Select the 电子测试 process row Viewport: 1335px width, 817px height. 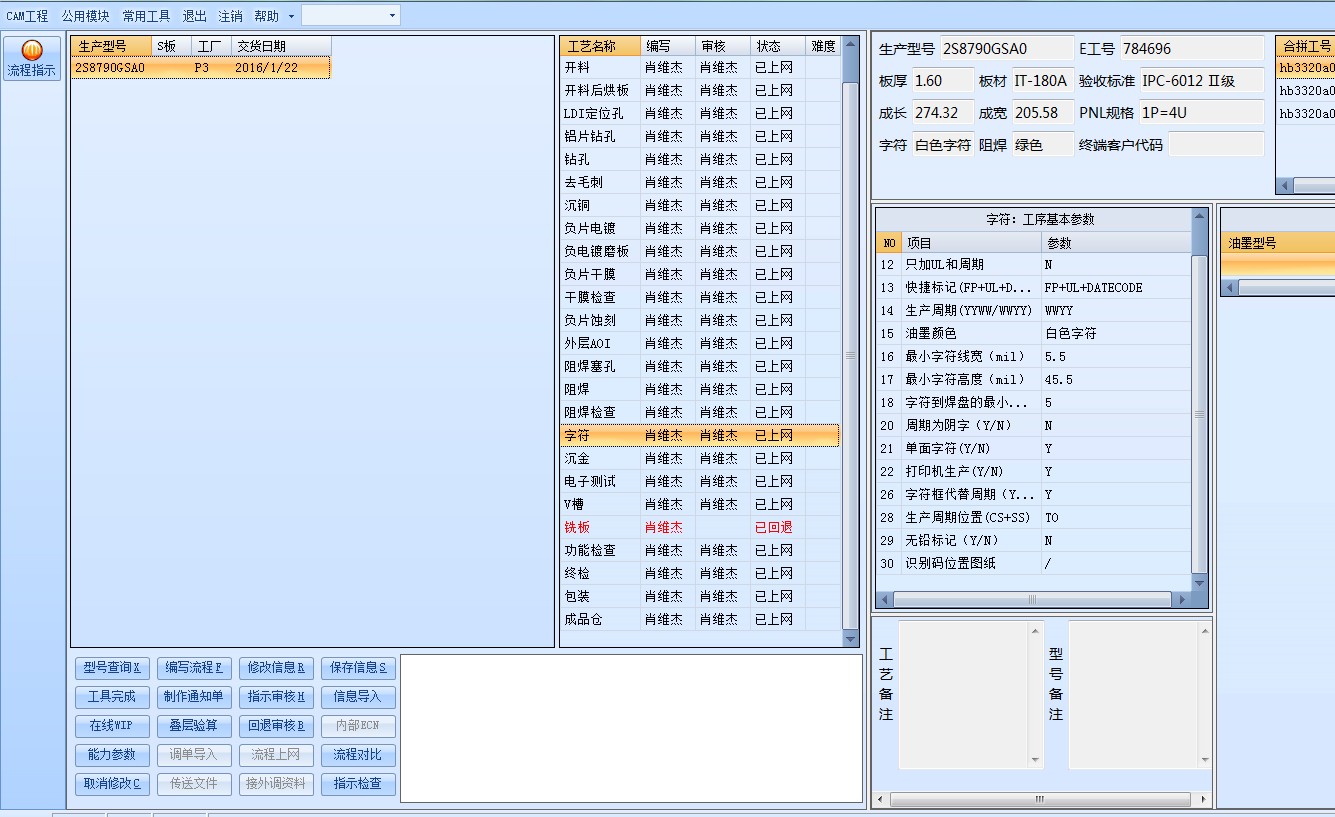(x=700, y=481)
